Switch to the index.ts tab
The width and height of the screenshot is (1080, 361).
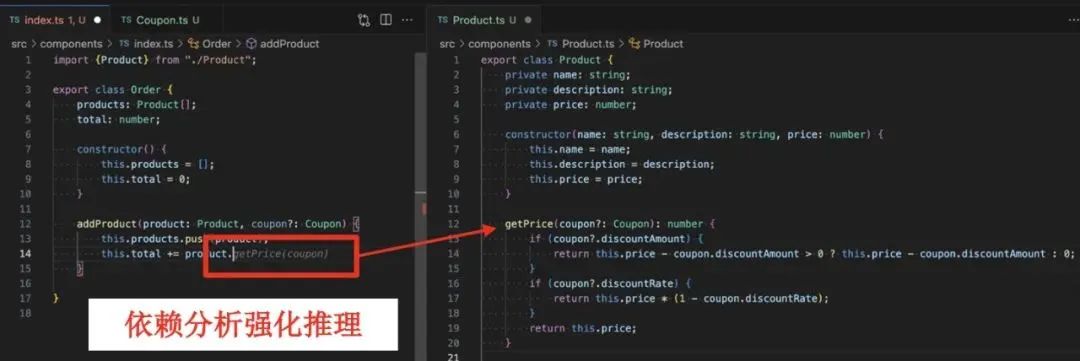[54, 20]
